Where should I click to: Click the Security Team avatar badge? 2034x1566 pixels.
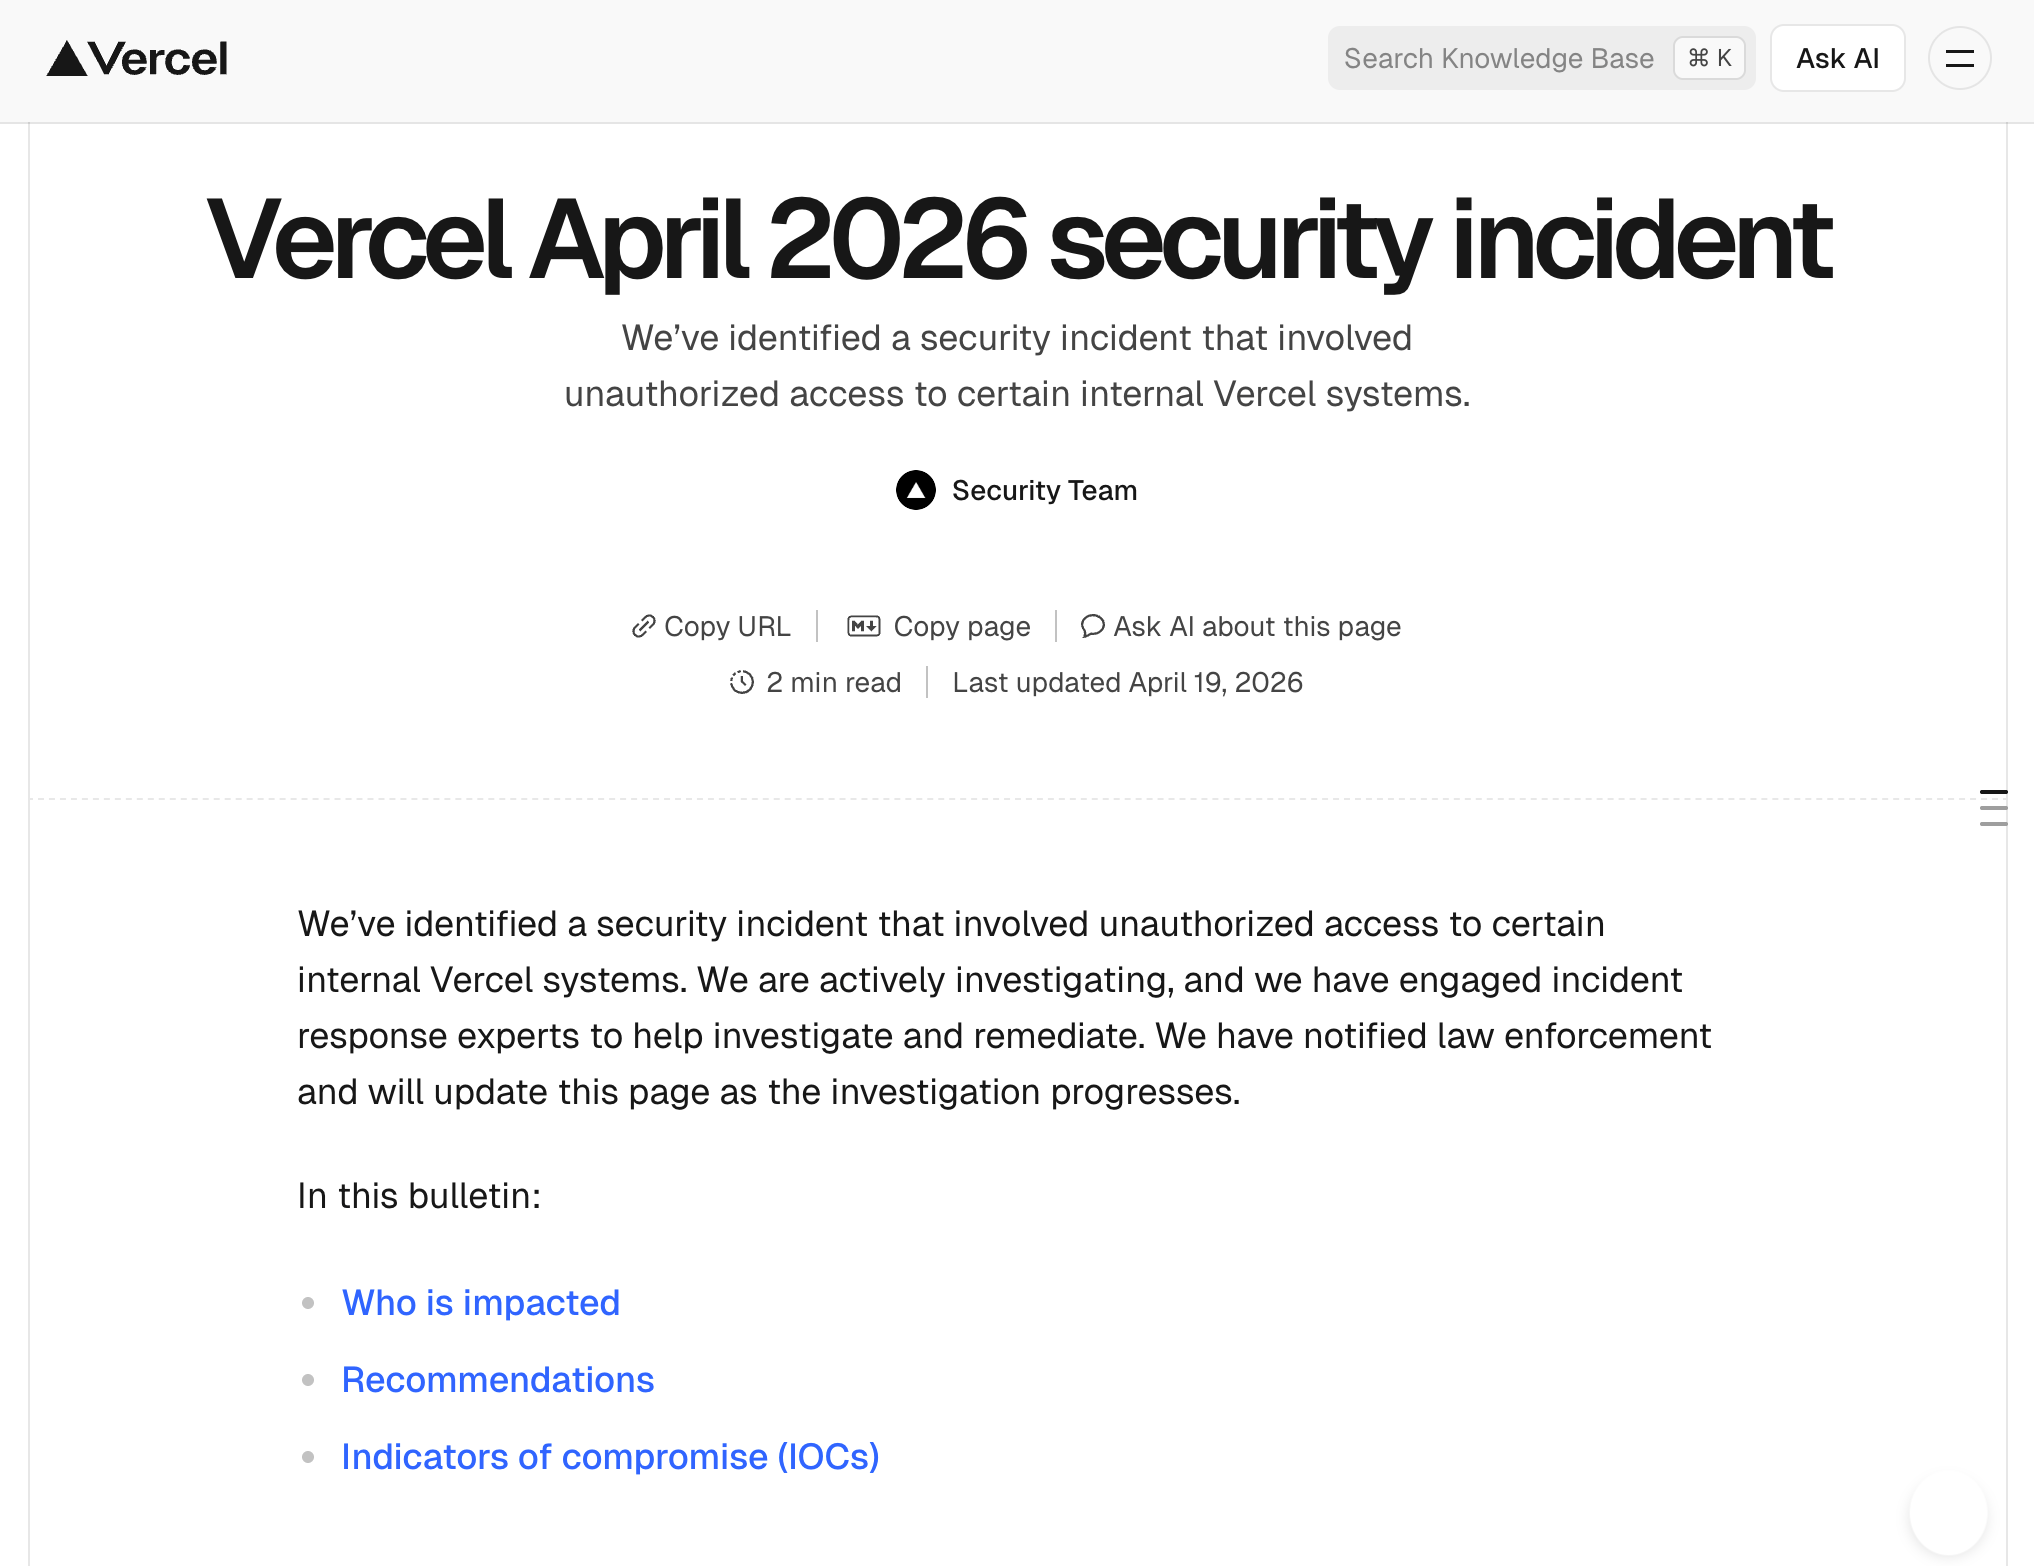(x=915, y=491)
